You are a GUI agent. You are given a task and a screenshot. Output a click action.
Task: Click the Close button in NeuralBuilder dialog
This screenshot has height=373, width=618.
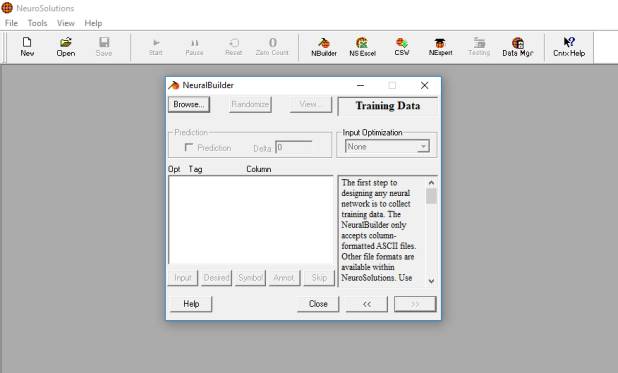coord(318,304)
